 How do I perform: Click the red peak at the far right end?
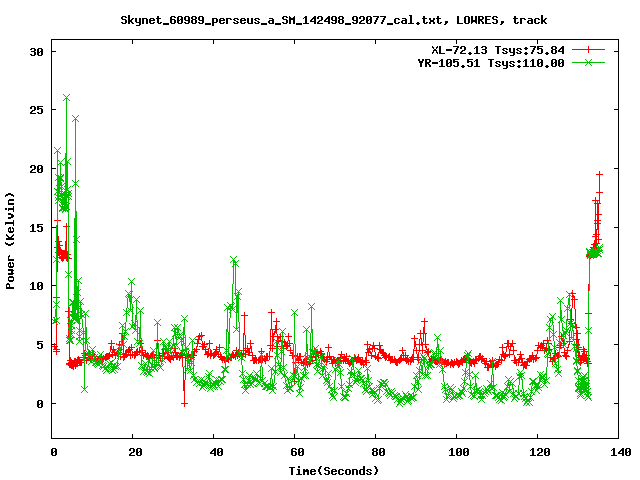point(600,174)
